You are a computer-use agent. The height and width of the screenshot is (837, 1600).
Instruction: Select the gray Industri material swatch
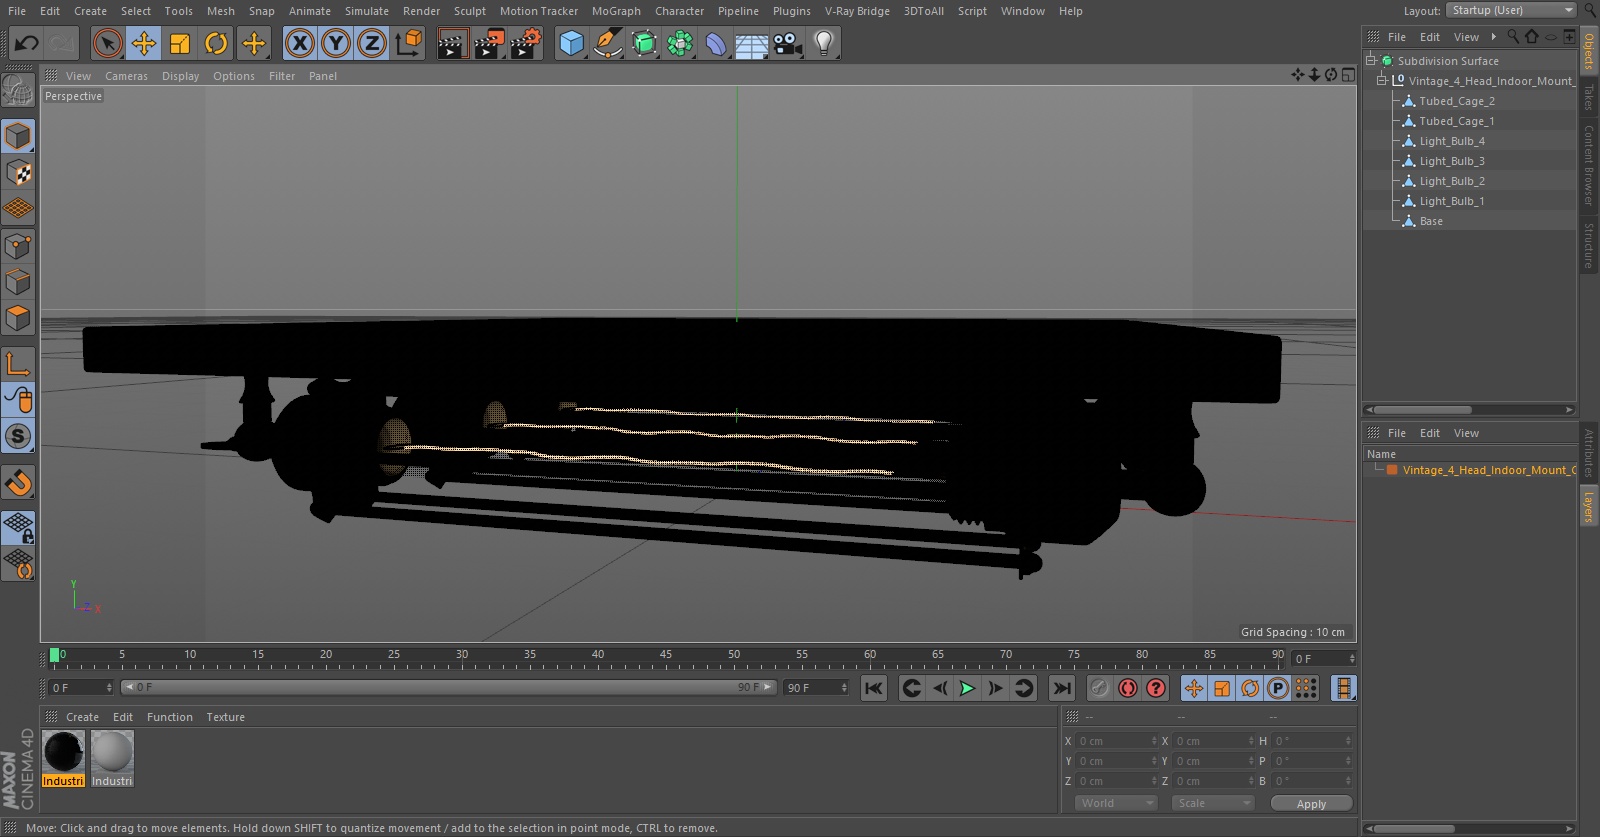point(112,752)
